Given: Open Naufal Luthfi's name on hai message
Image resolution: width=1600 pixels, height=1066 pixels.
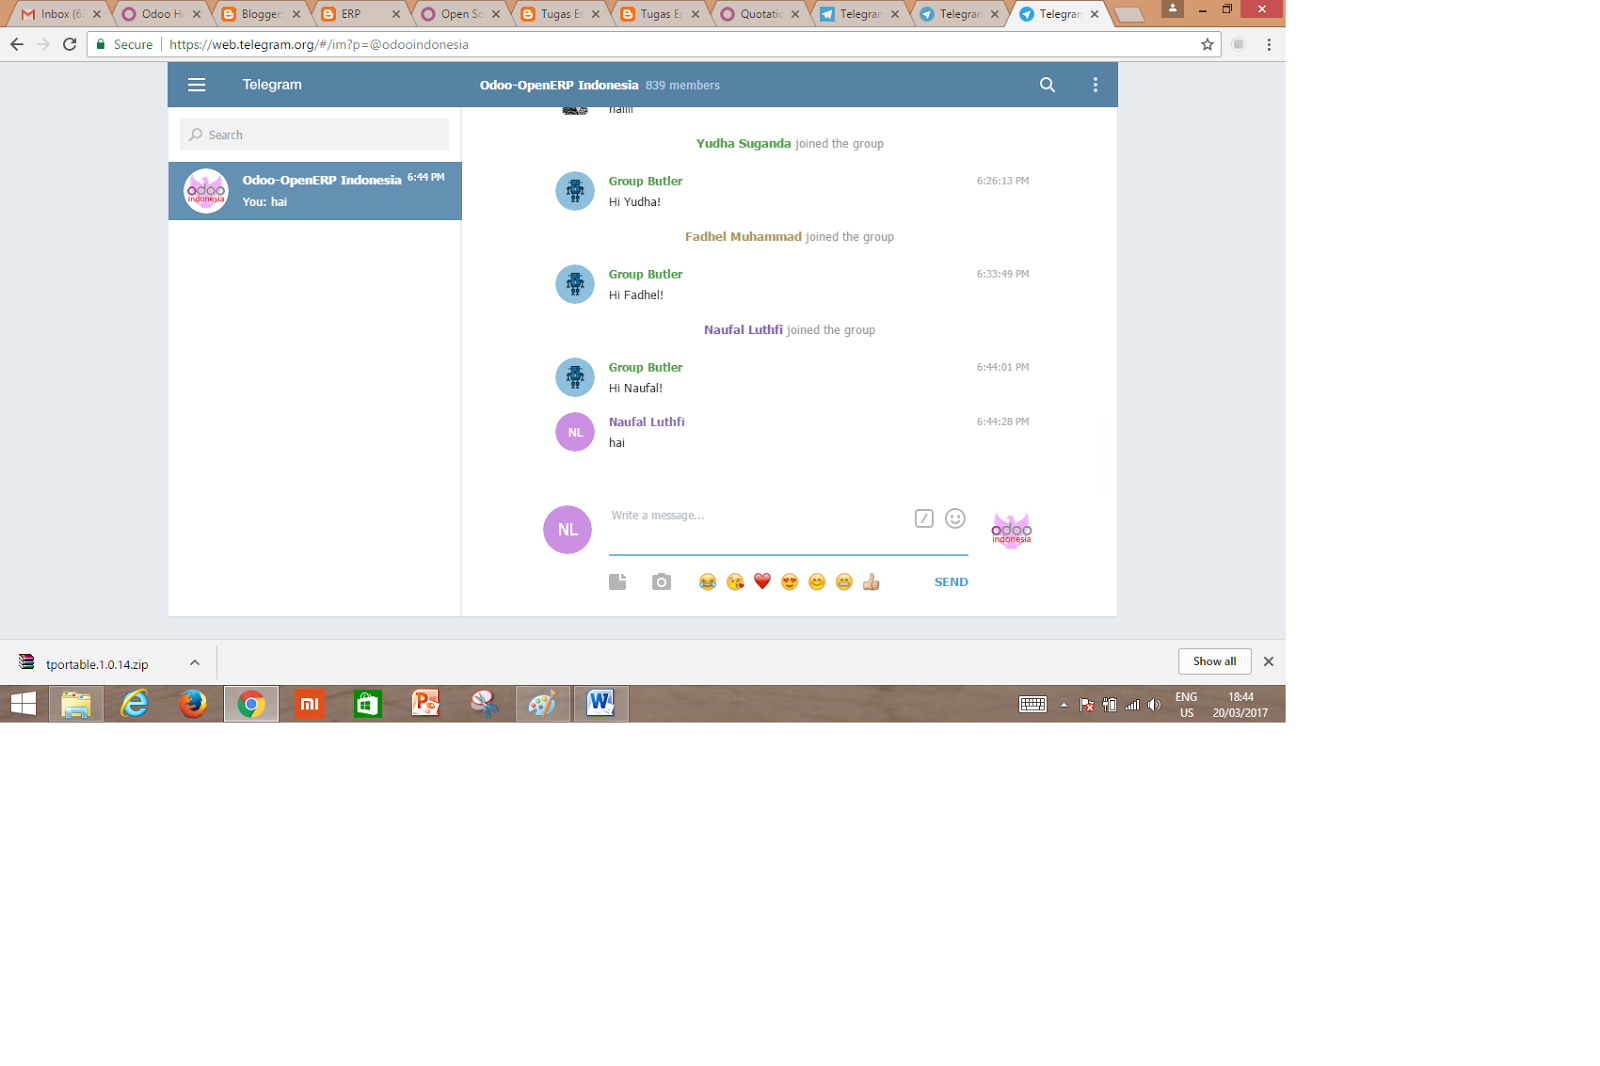Looking at the screenshot, I should (646, 422).
